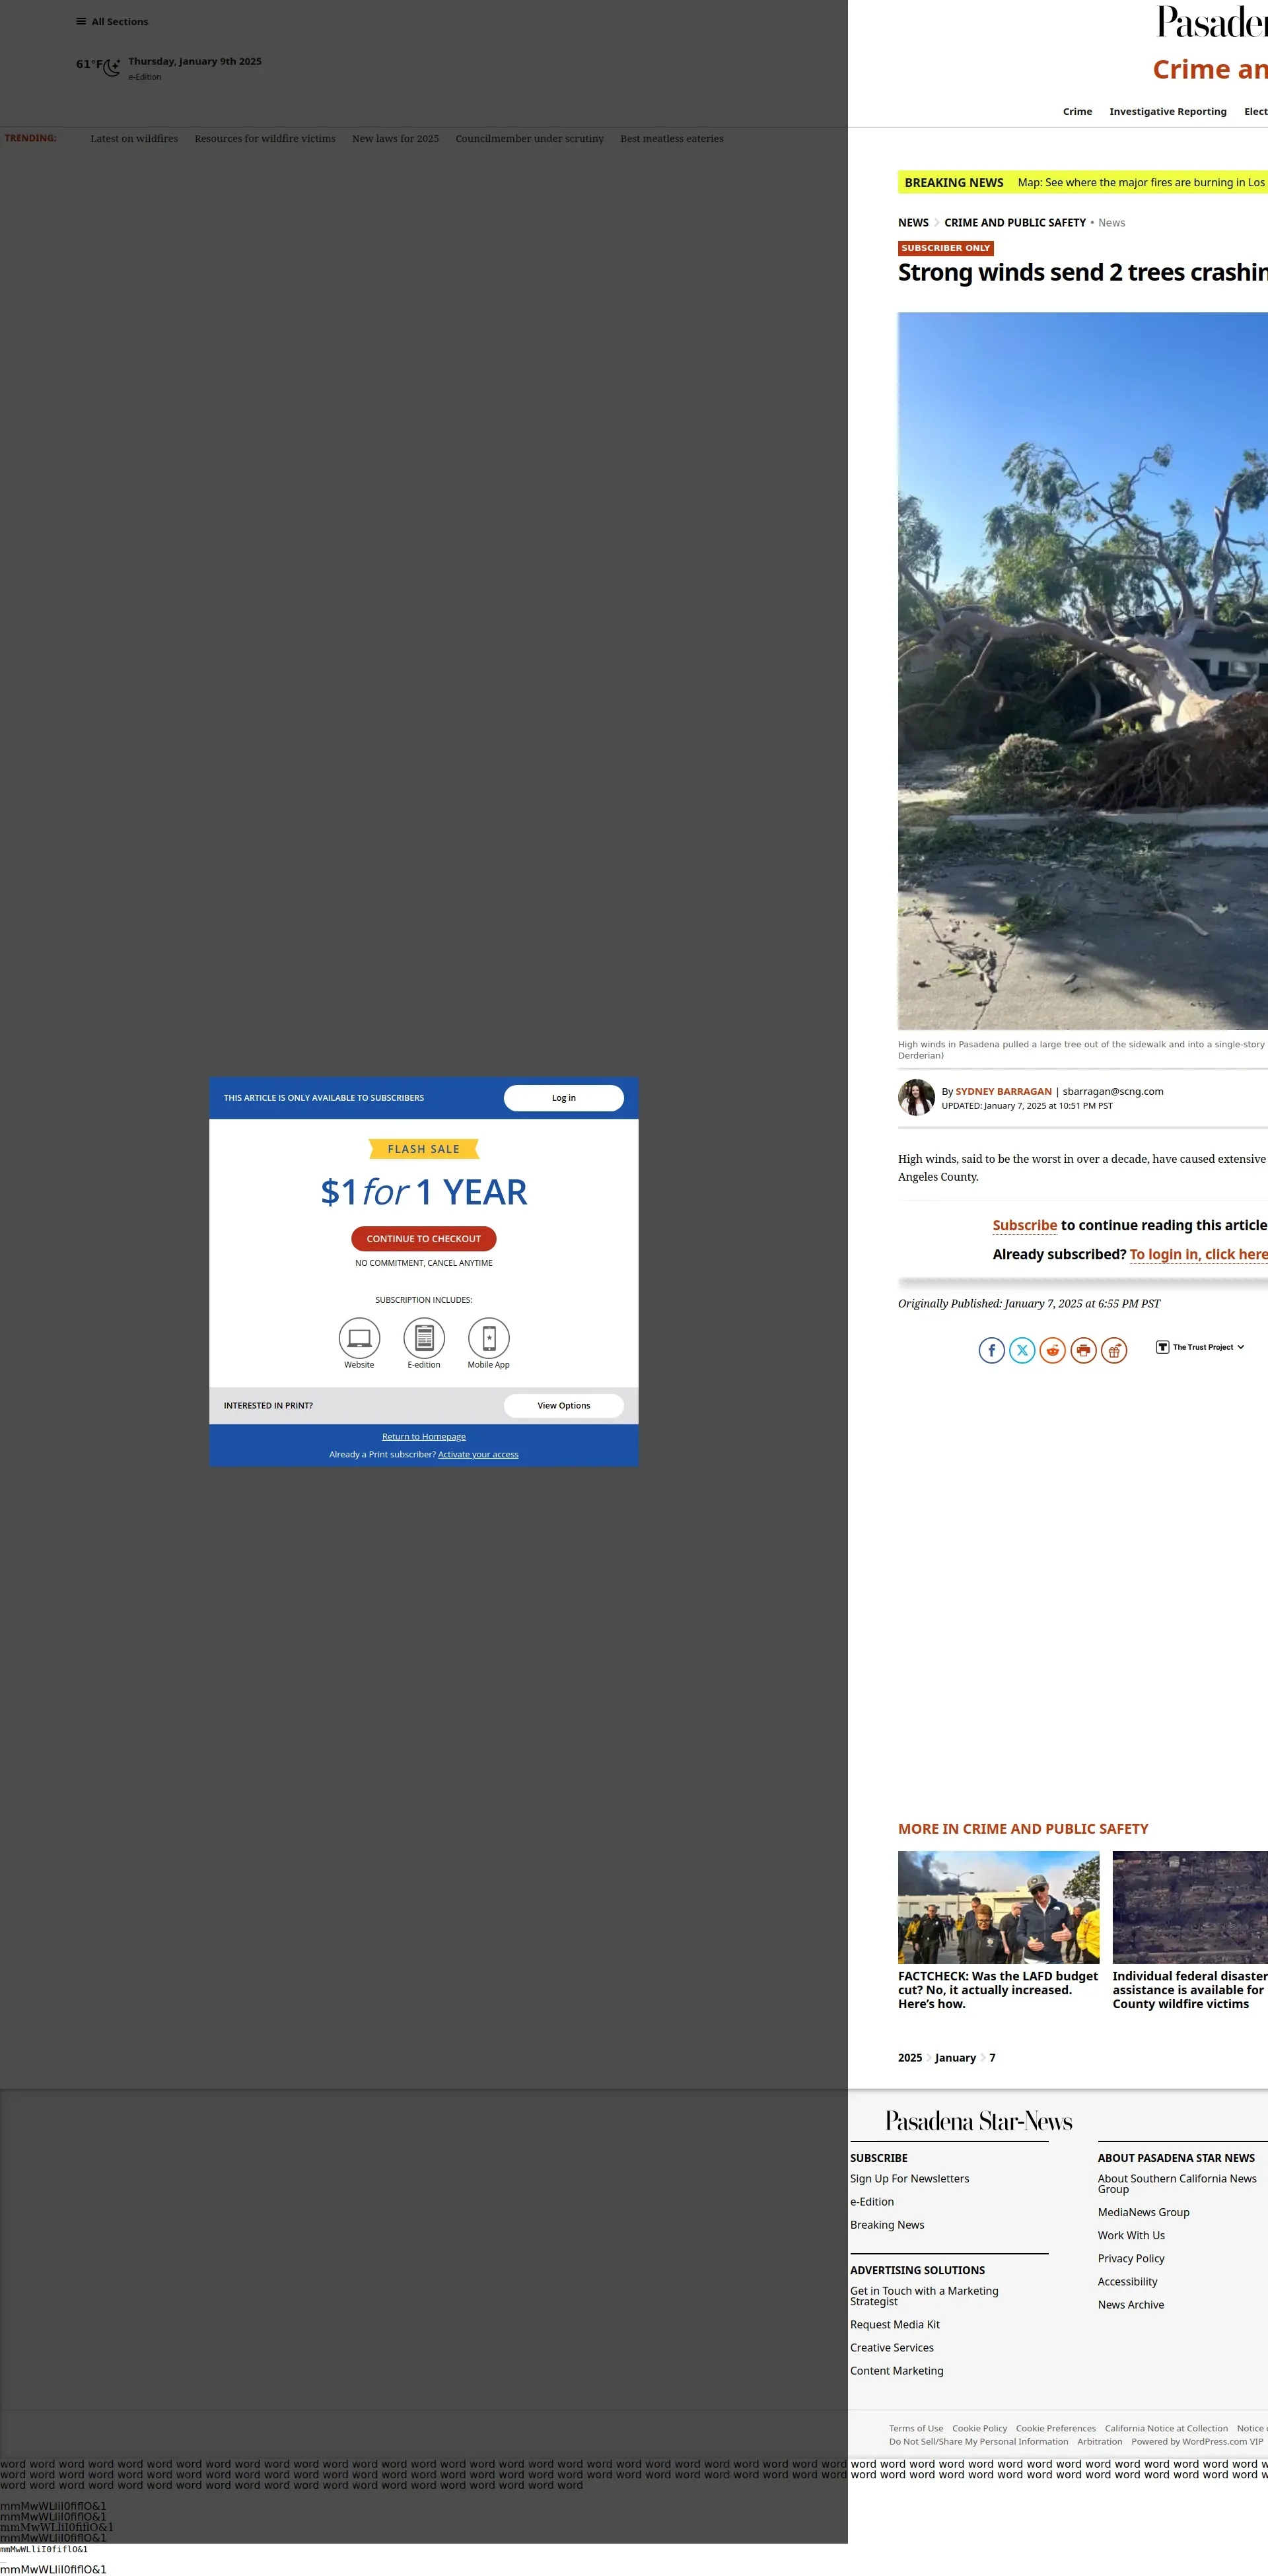Click Continue to Checkout button

tap(424, 1238)
